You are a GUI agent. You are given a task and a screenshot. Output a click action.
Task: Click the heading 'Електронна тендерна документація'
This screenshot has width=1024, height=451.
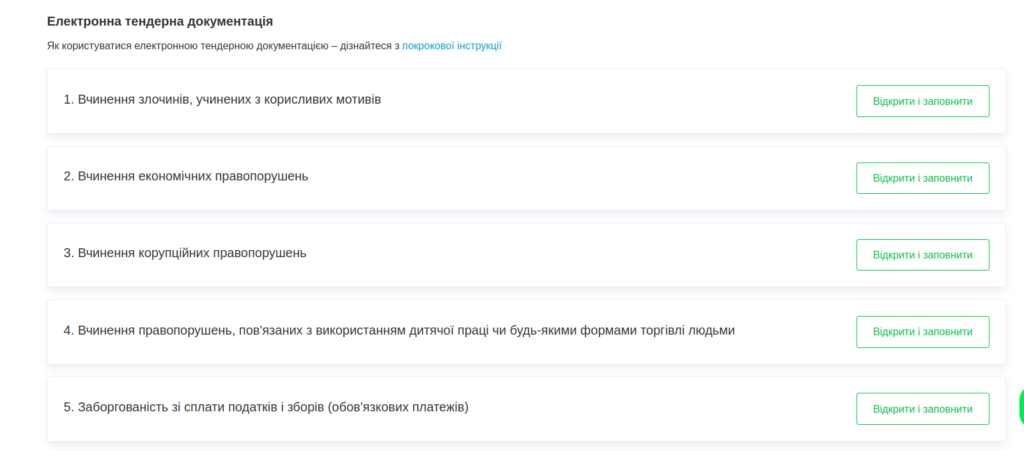160,21
